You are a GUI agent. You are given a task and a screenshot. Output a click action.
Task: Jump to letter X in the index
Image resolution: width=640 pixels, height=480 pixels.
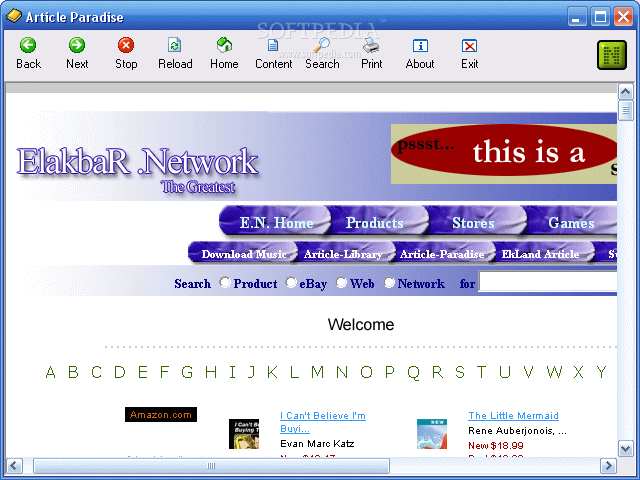pos(578,372)
